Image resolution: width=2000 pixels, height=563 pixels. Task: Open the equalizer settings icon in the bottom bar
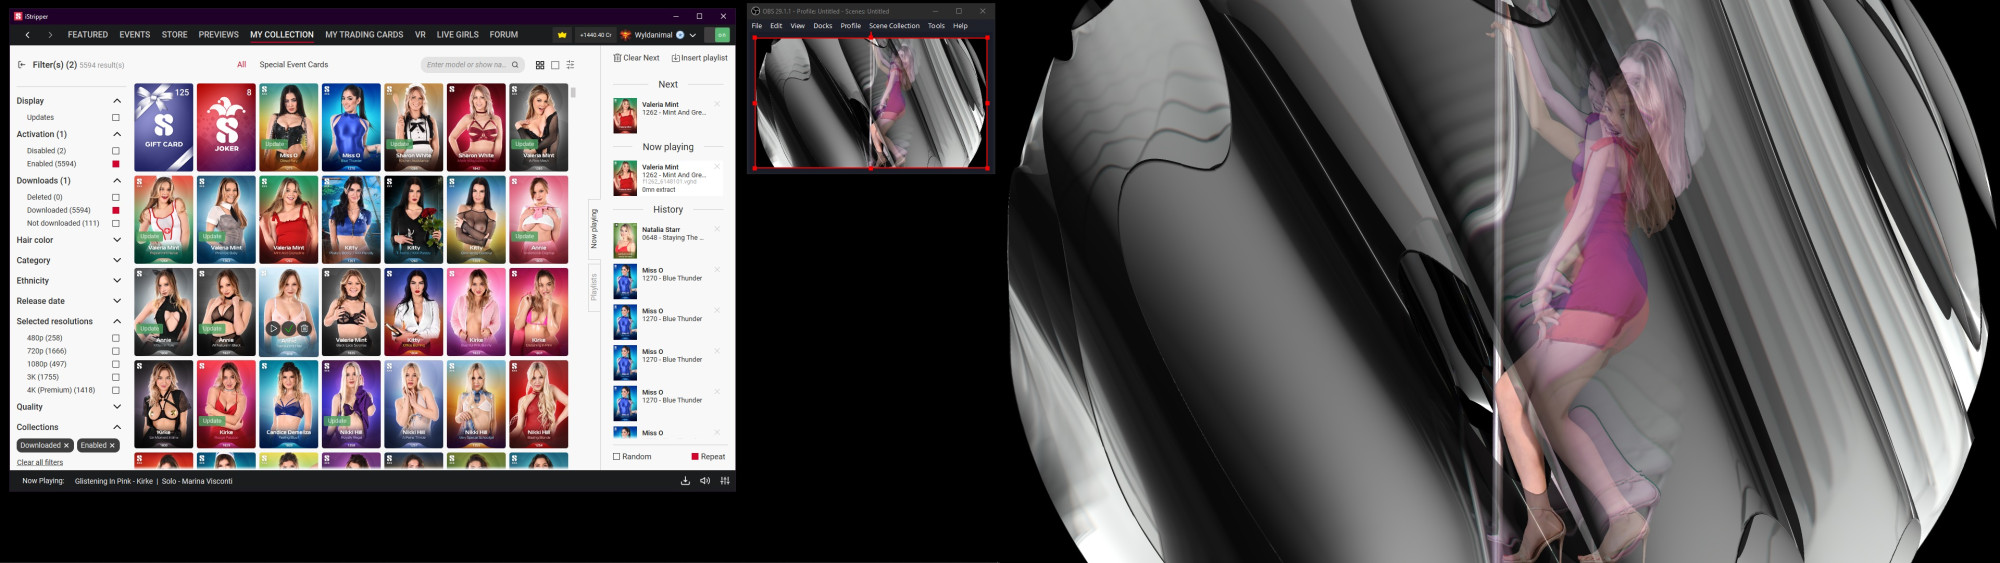pos(725,481)
